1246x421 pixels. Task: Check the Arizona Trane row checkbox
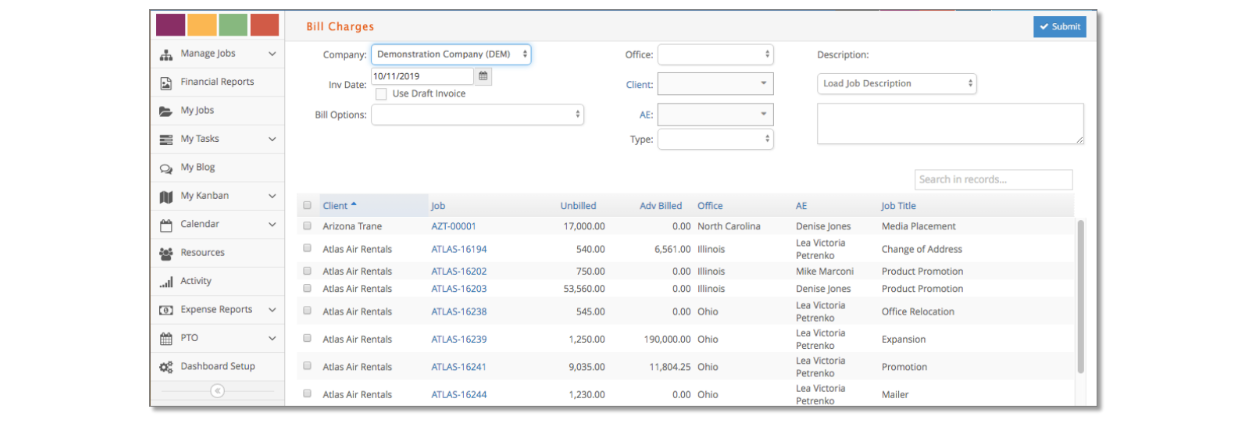307,226
